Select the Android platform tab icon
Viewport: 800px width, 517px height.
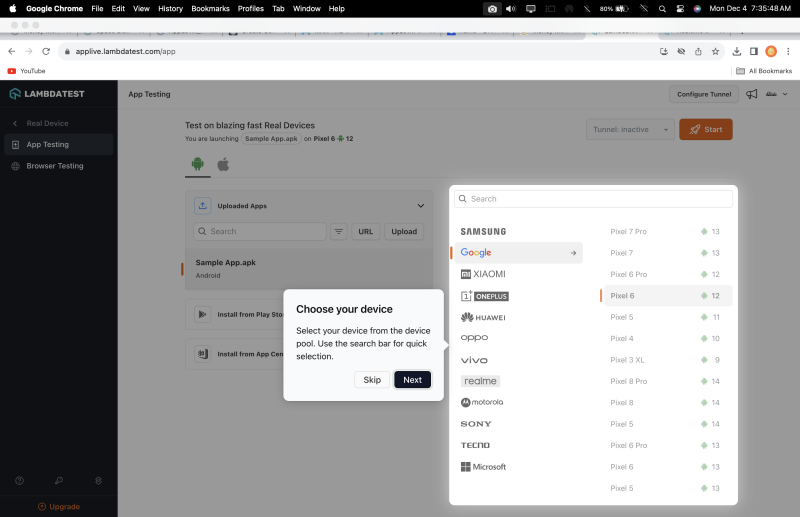(197, 164)
